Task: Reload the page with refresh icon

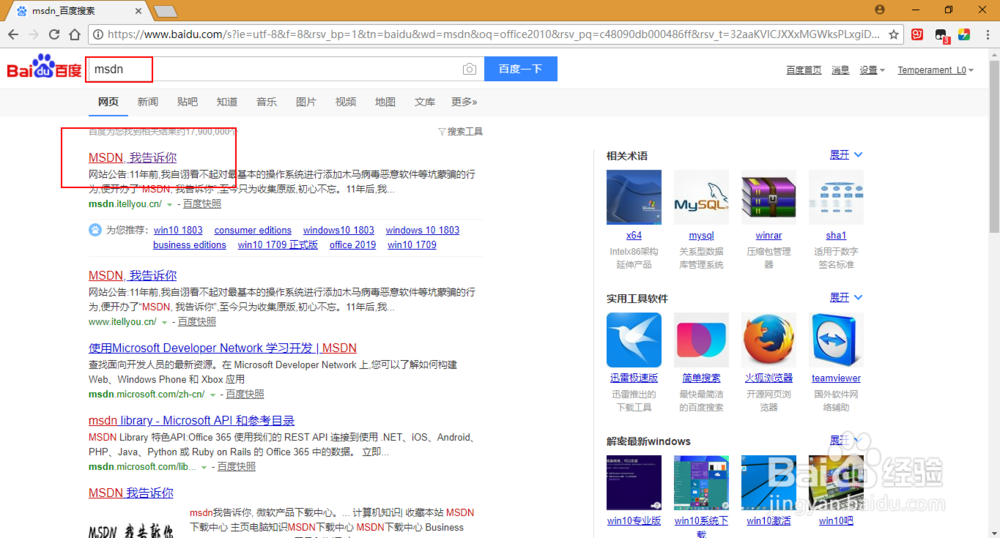Action: coord(54,34)
